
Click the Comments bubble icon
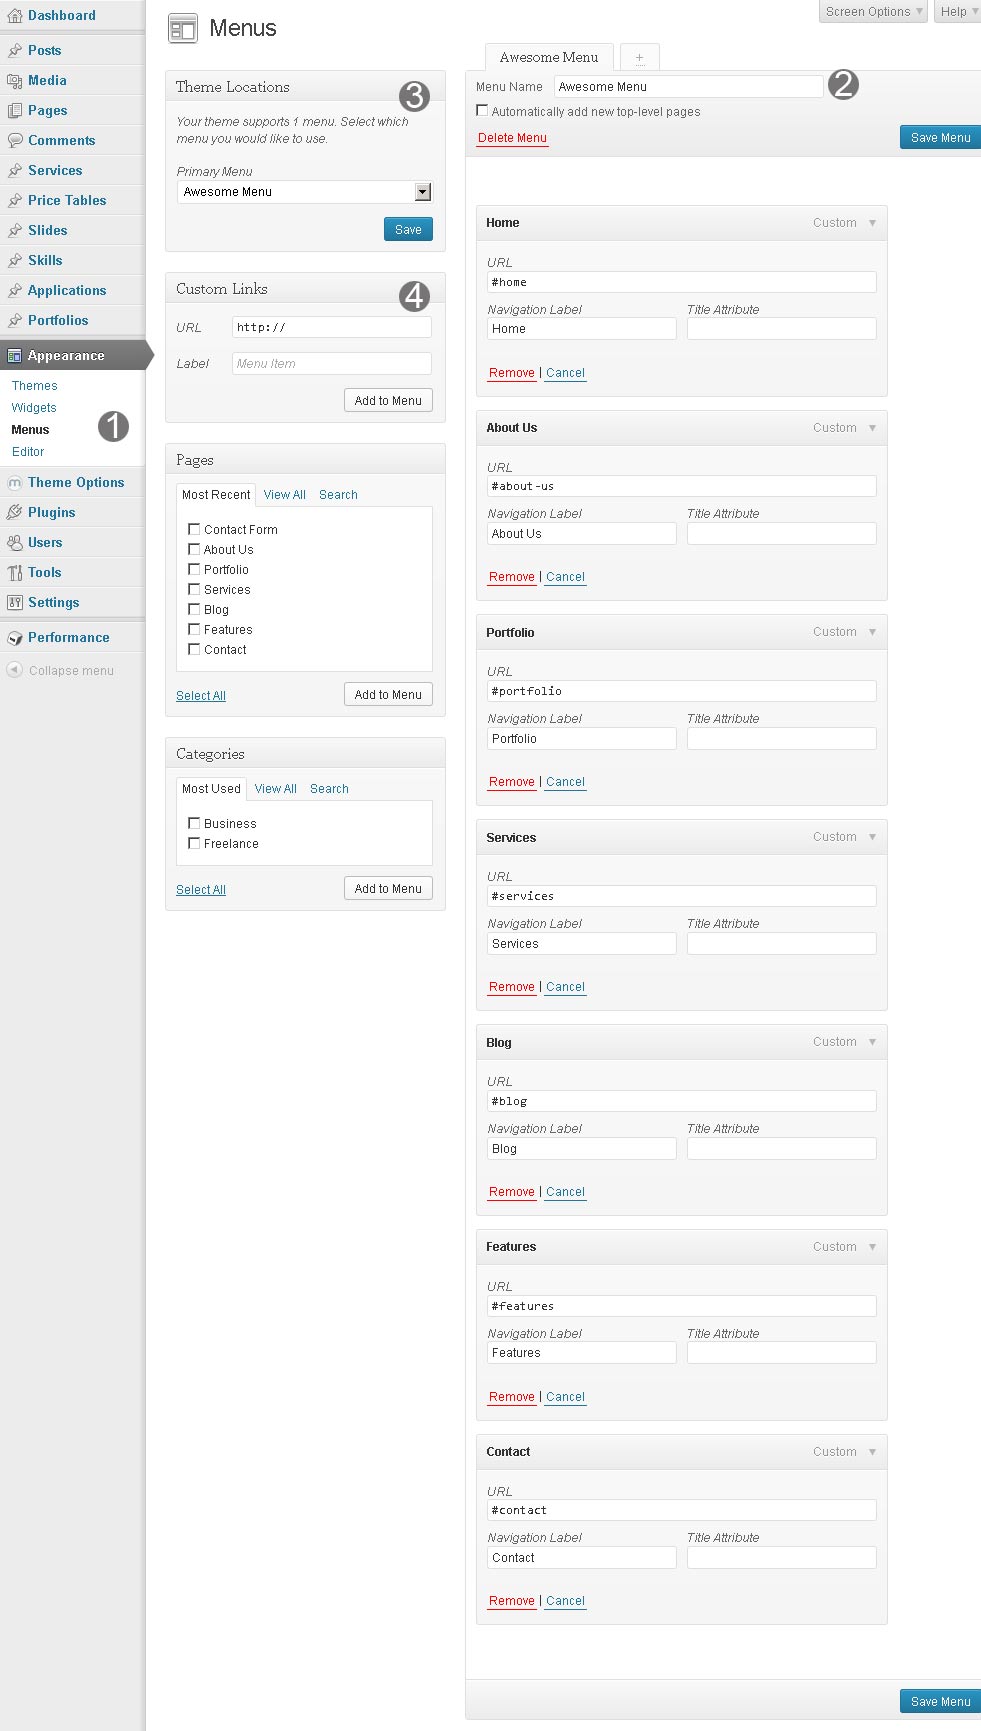(14, 140)
